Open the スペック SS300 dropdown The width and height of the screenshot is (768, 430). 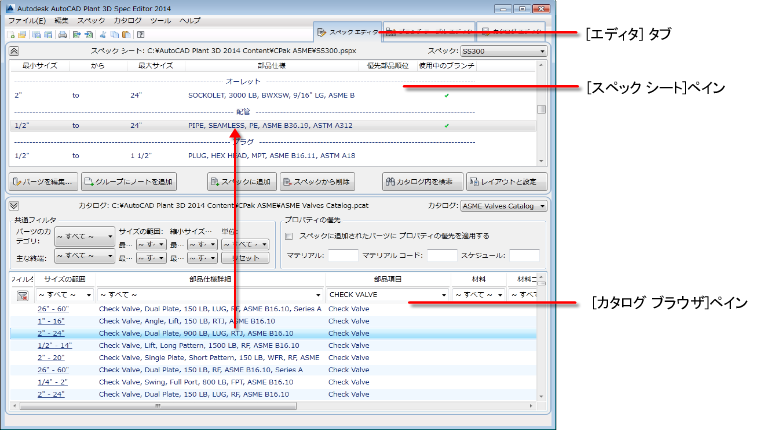(x=504, y=51)
